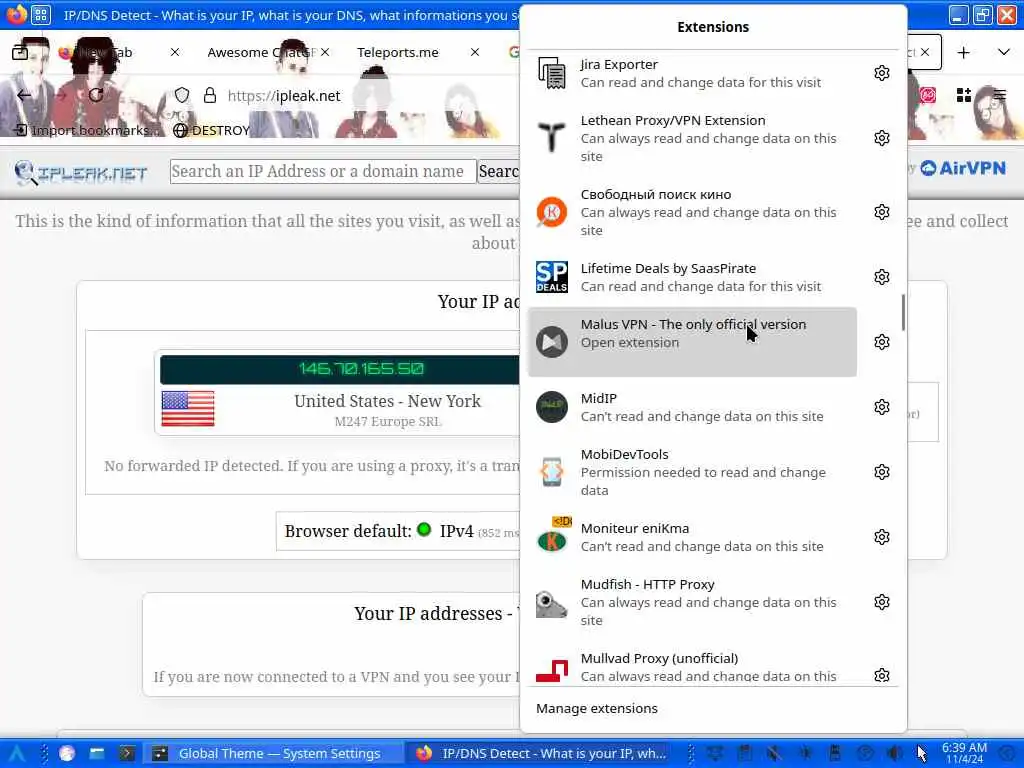Screen dimensions: 1024x768
Task: Click the IPLEAK.NET site logo
Action: coord(81,172)
